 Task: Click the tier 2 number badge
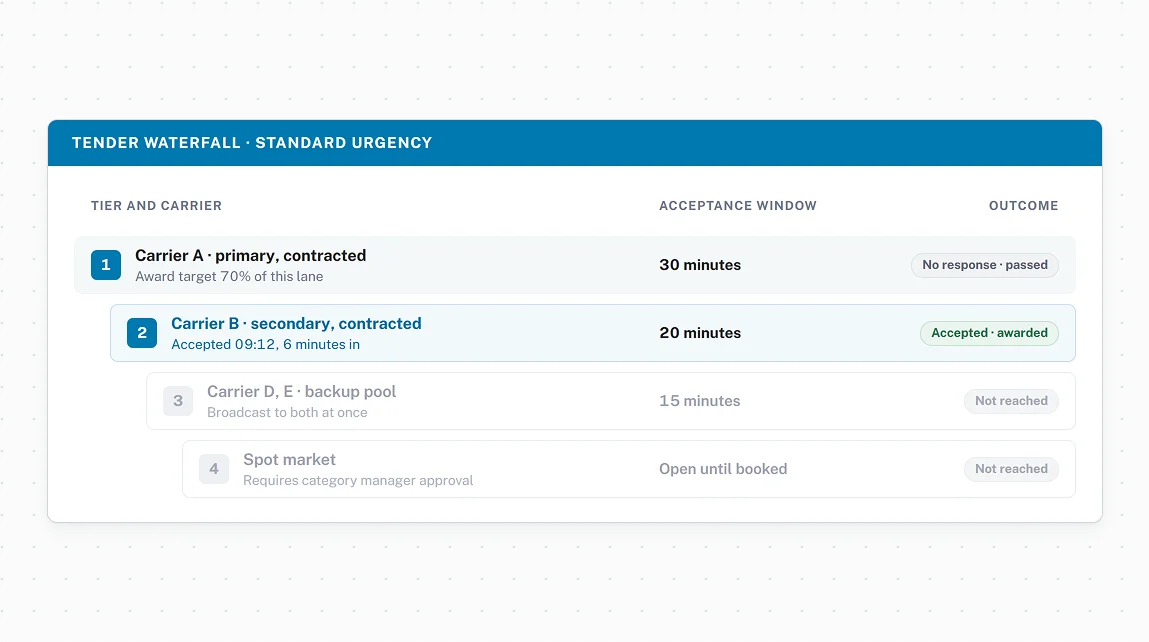coord(141,333)
